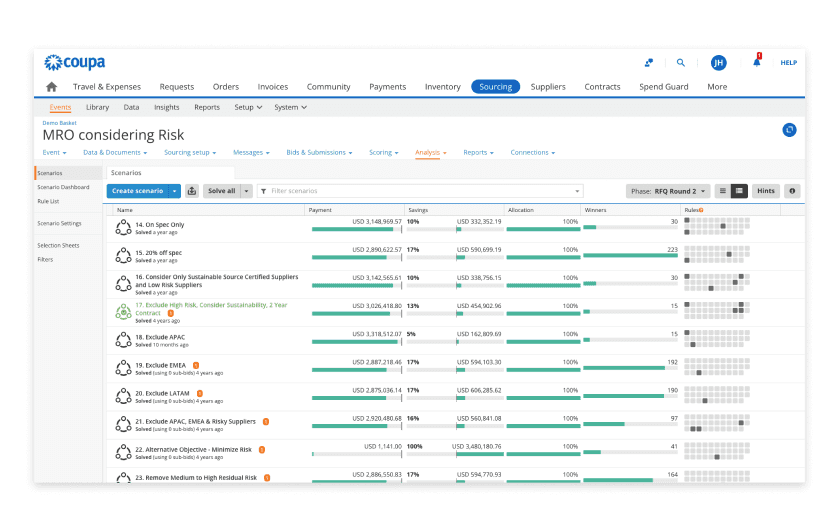Click the info icon next to Hints
Screen dimensions: 838x531
pyautogui.click(x=792, y=191)
